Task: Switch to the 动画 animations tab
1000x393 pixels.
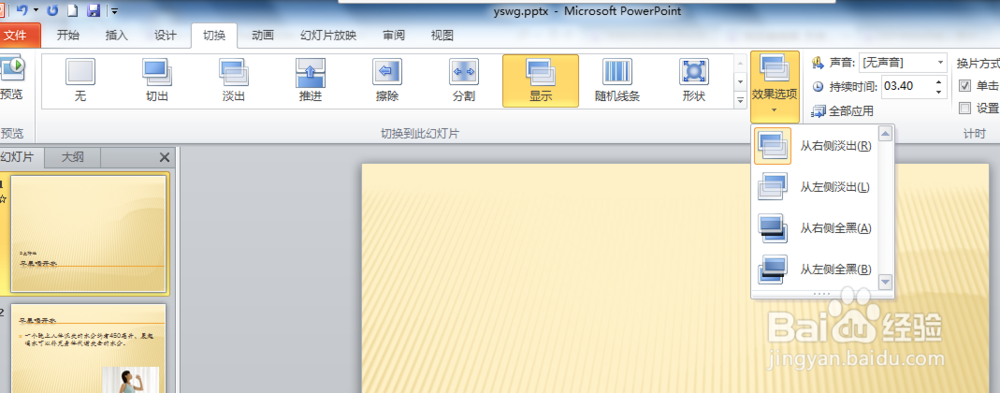Action: (x=262, y=36)
